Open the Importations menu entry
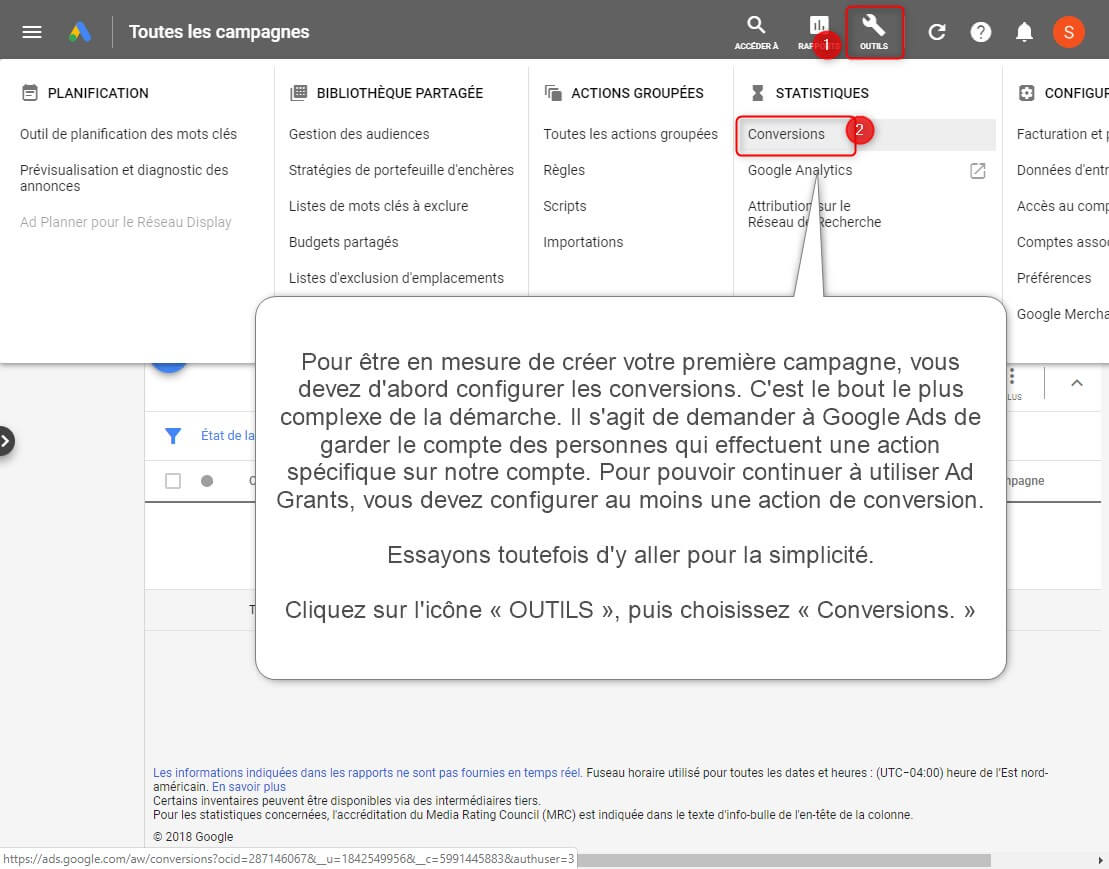This screenshot has height=869, width=1109. pyautogui.click(x=583, y=243)
